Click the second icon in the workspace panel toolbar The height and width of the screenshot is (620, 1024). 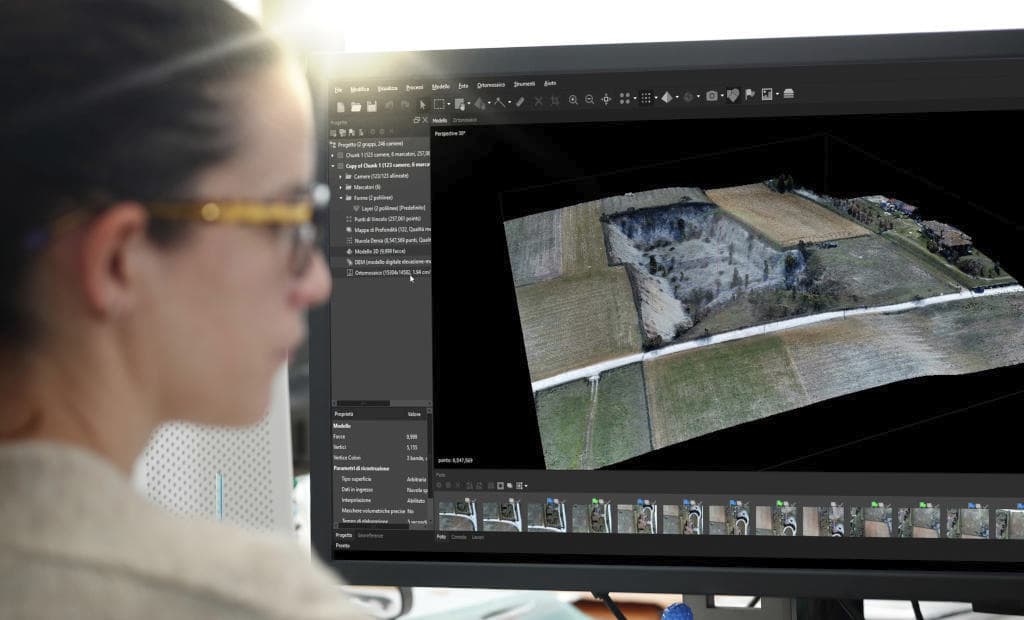coord(343,133)
